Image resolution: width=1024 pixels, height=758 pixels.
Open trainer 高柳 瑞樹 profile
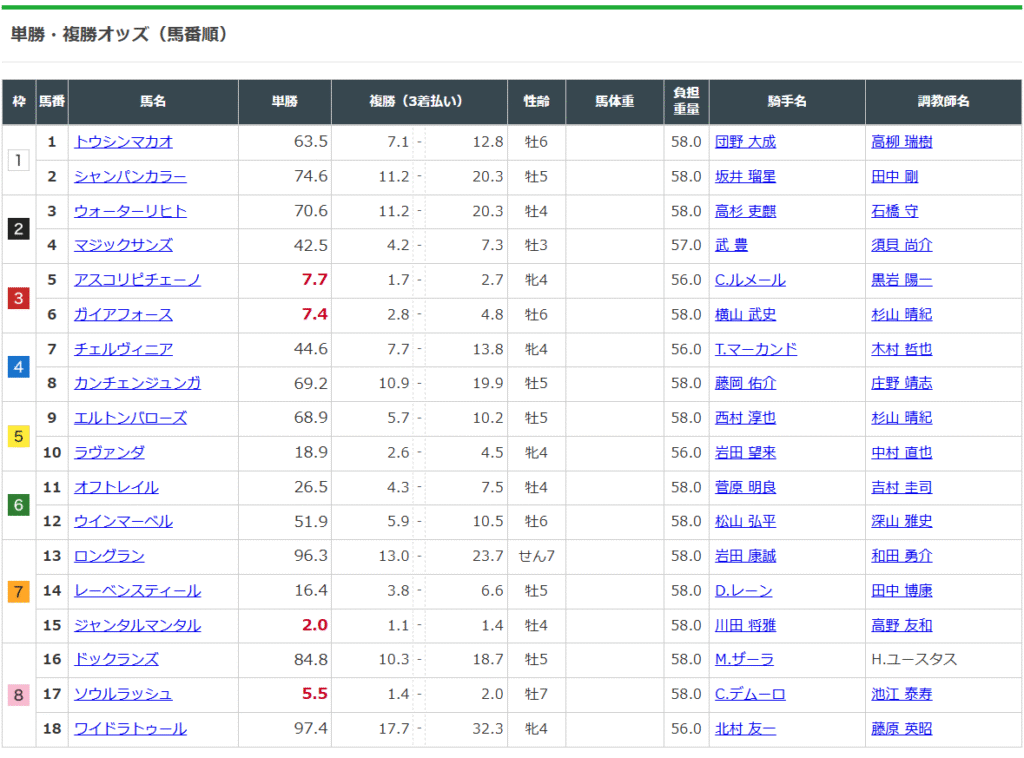point(901,142)
